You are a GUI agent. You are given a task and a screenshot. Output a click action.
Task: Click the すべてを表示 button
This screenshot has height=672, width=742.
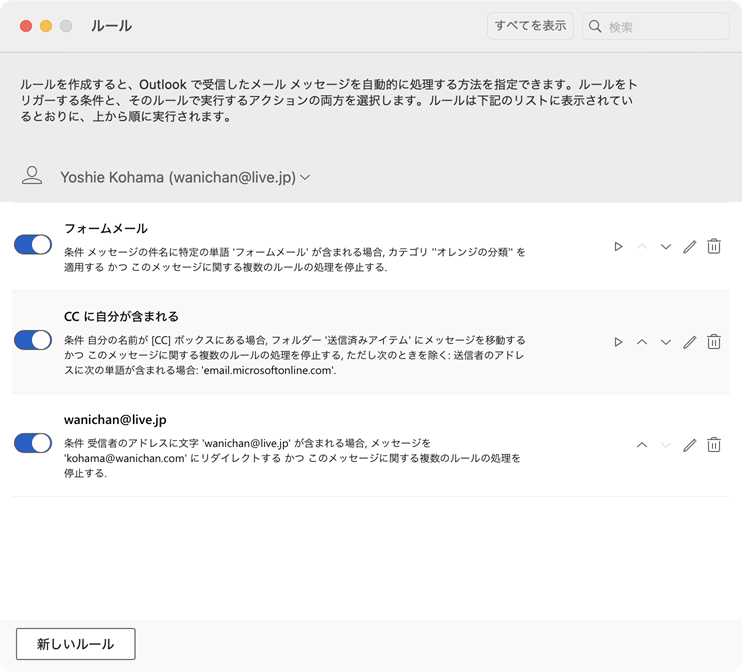(x=531, y=26)
